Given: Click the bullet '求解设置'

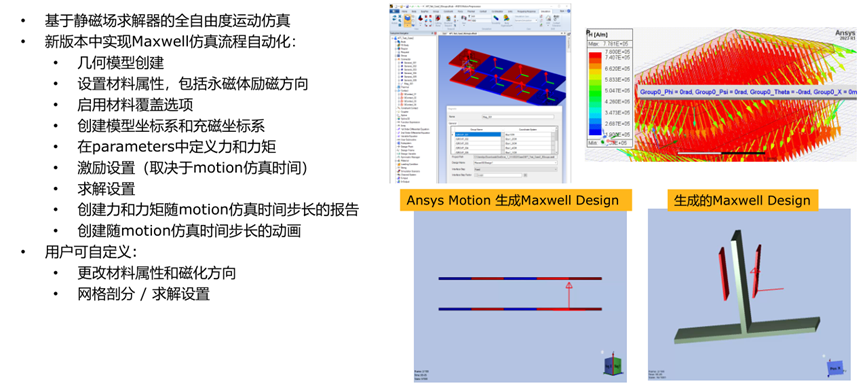Looking at the screenshot, I should 106,189.
